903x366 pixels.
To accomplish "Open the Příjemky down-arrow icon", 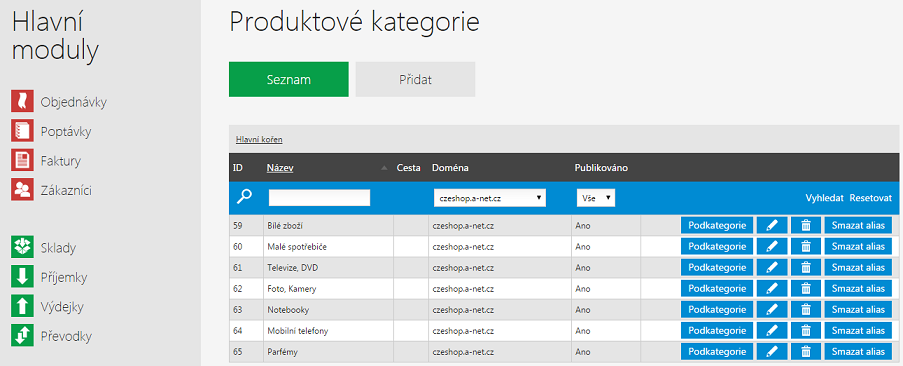I will 22,277.
